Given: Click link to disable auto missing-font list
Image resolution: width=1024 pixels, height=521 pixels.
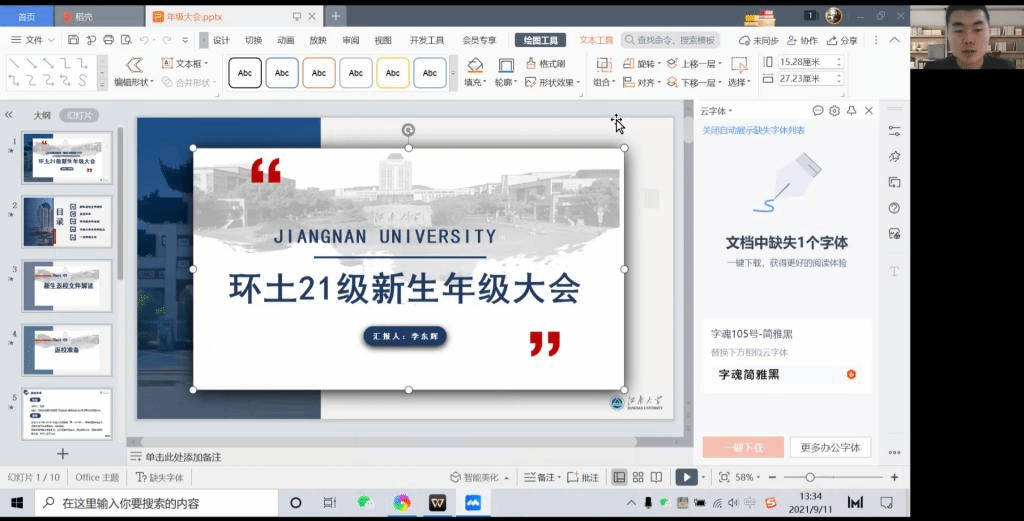Looking at the screenshot, I should [753, 130].
